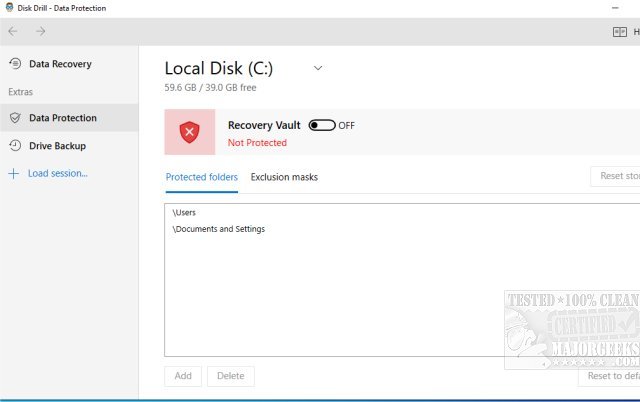Click the Not Protected status text
640x402 pixels.
tap(257, 143)
